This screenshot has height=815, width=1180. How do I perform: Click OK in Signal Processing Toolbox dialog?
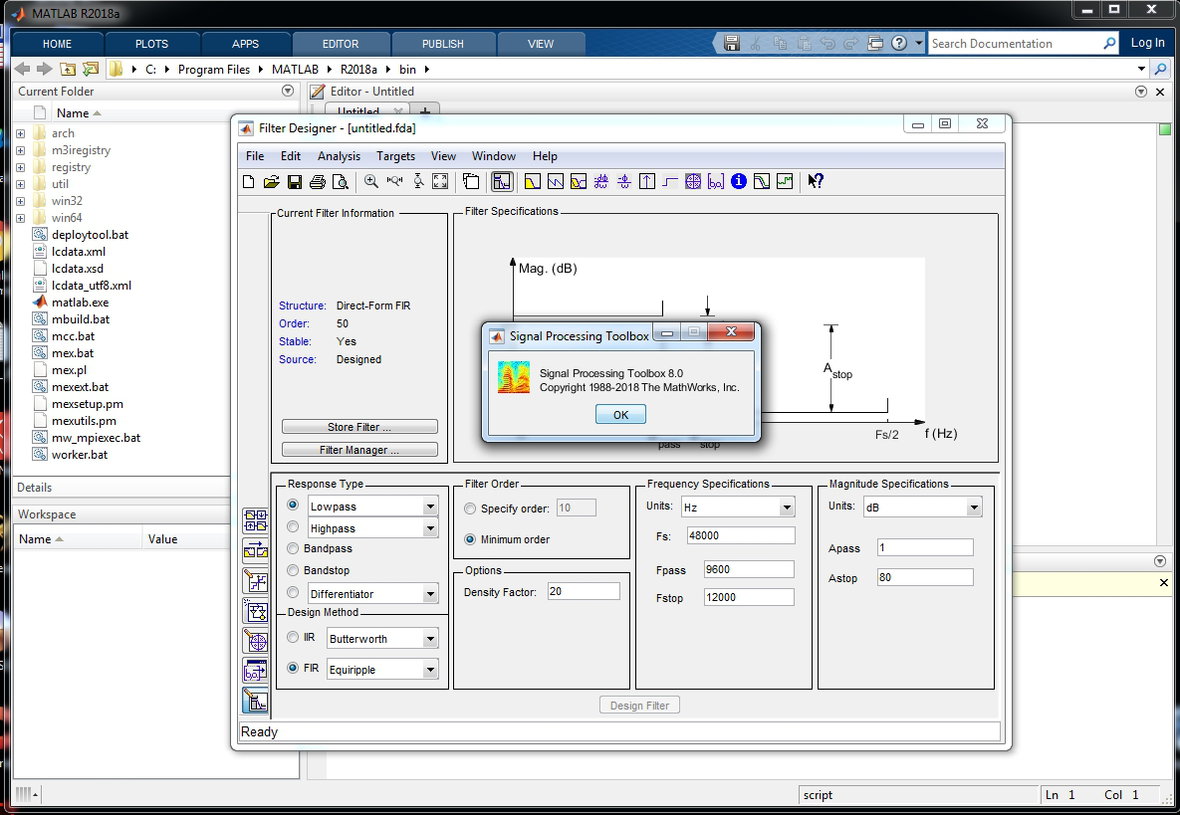click(620, 415)
